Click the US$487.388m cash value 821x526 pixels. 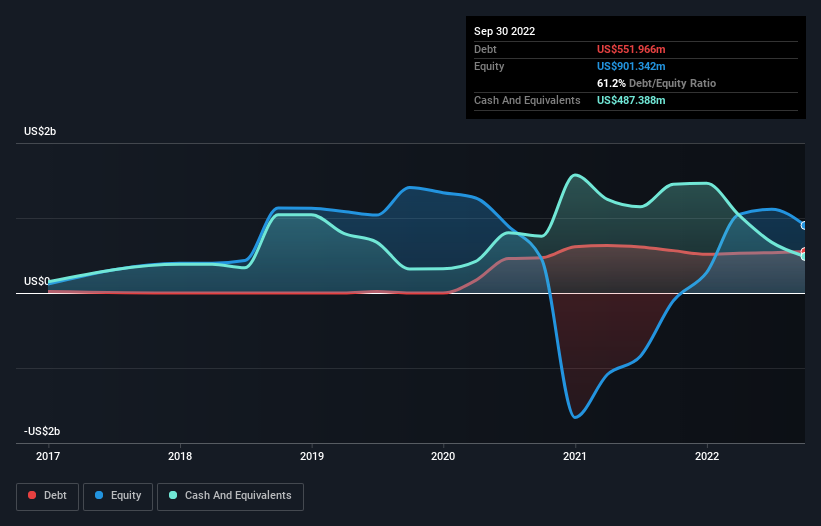click(631, 100)
